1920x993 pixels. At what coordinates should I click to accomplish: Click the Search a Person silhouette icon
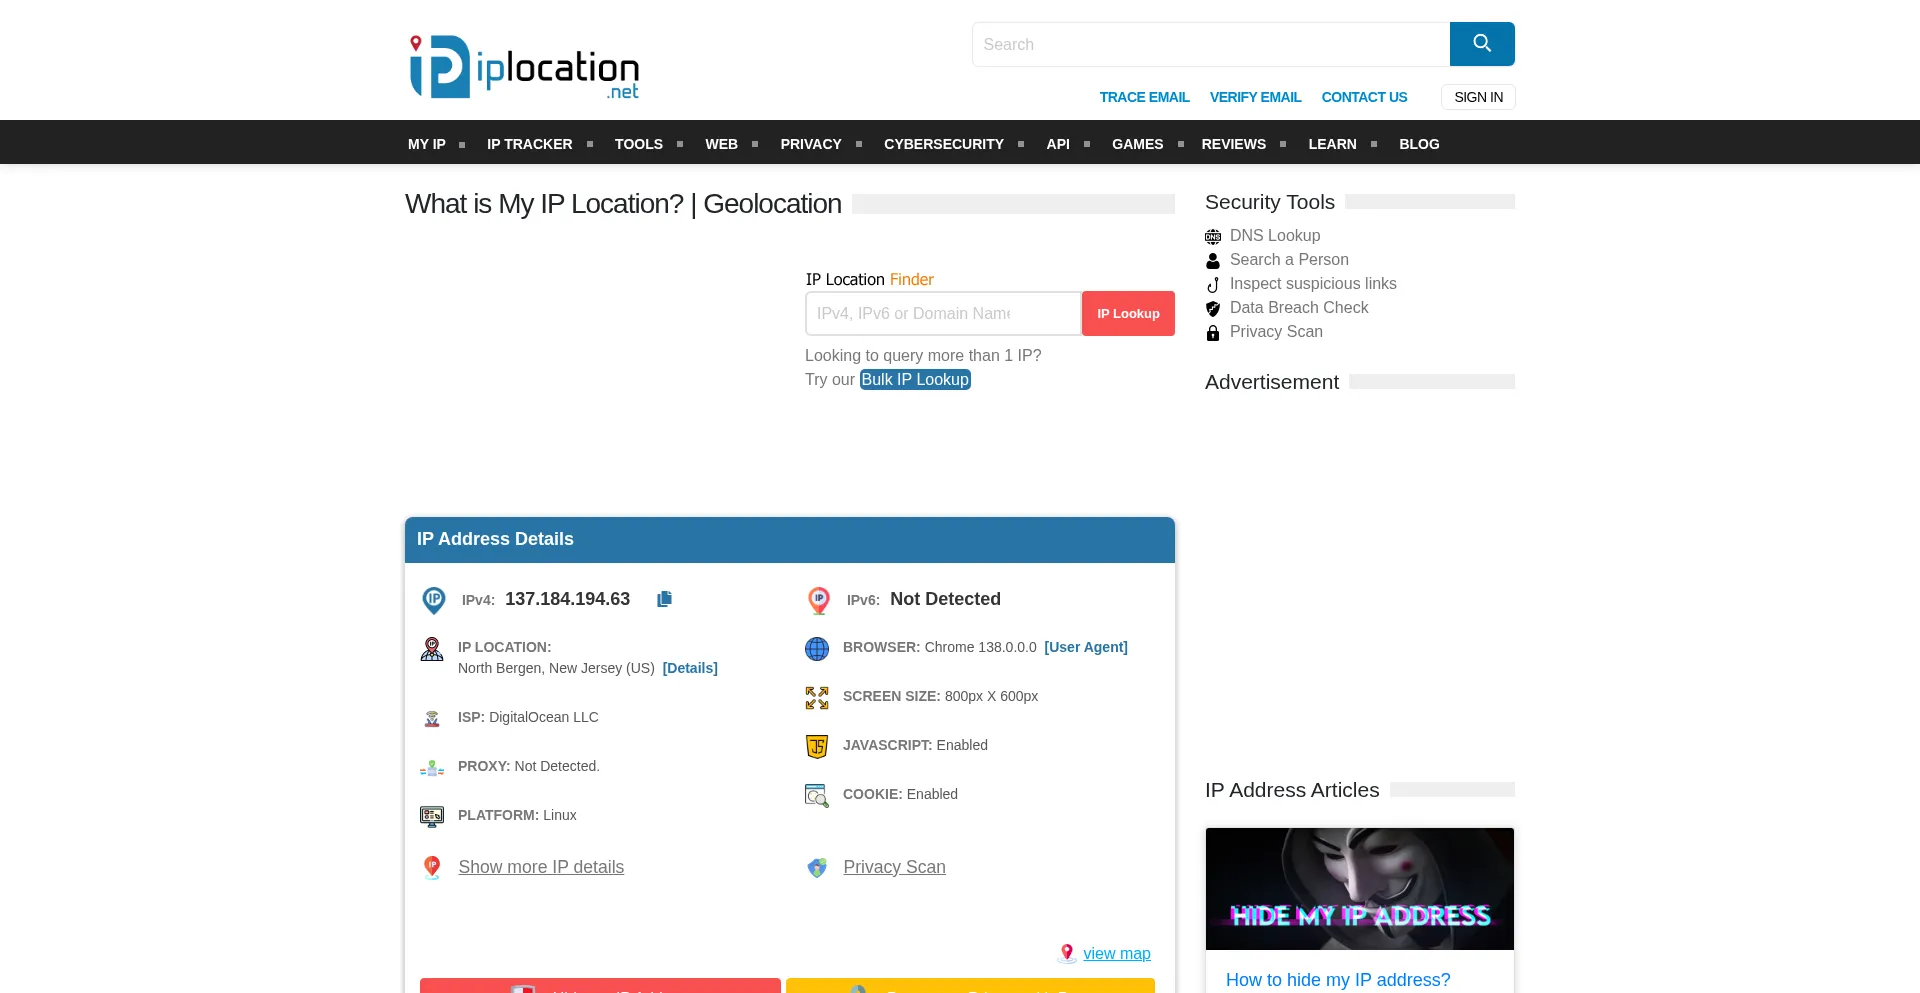[x=1213, y=261]
